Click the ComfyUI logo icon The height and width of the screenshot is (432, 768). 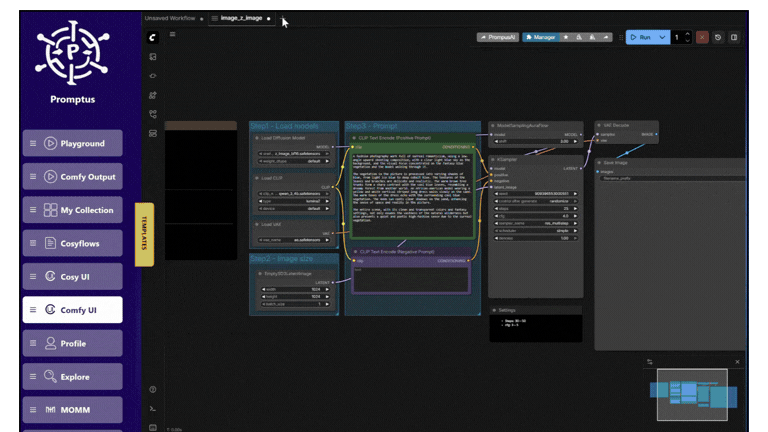coord(153,37)
